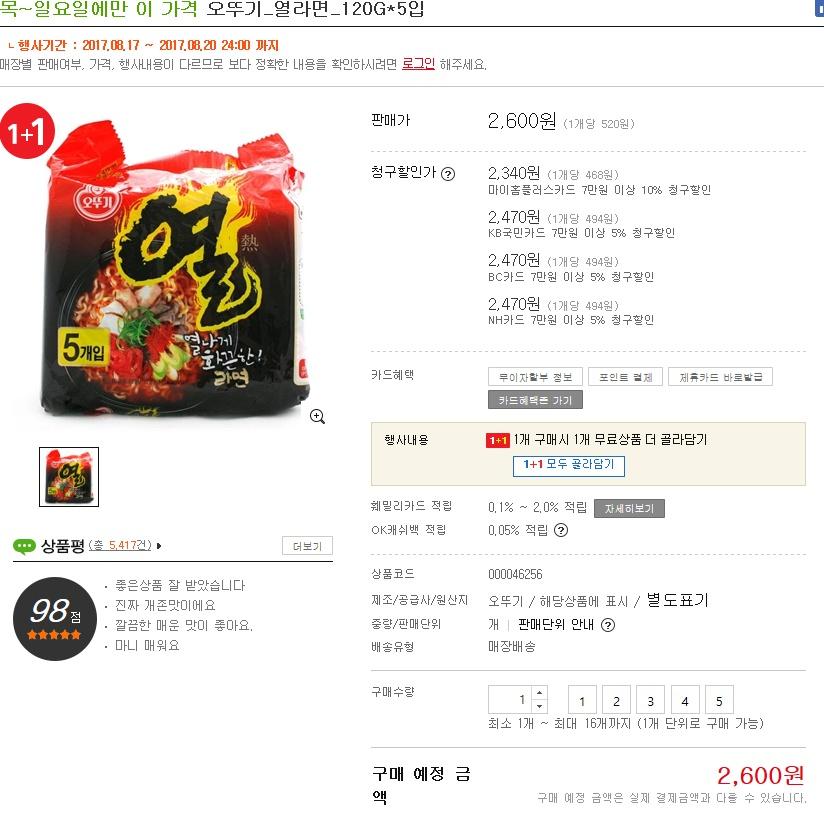Click the 무이자할부 정보 button
The image size is (824, 821).
tap(535, 377)
